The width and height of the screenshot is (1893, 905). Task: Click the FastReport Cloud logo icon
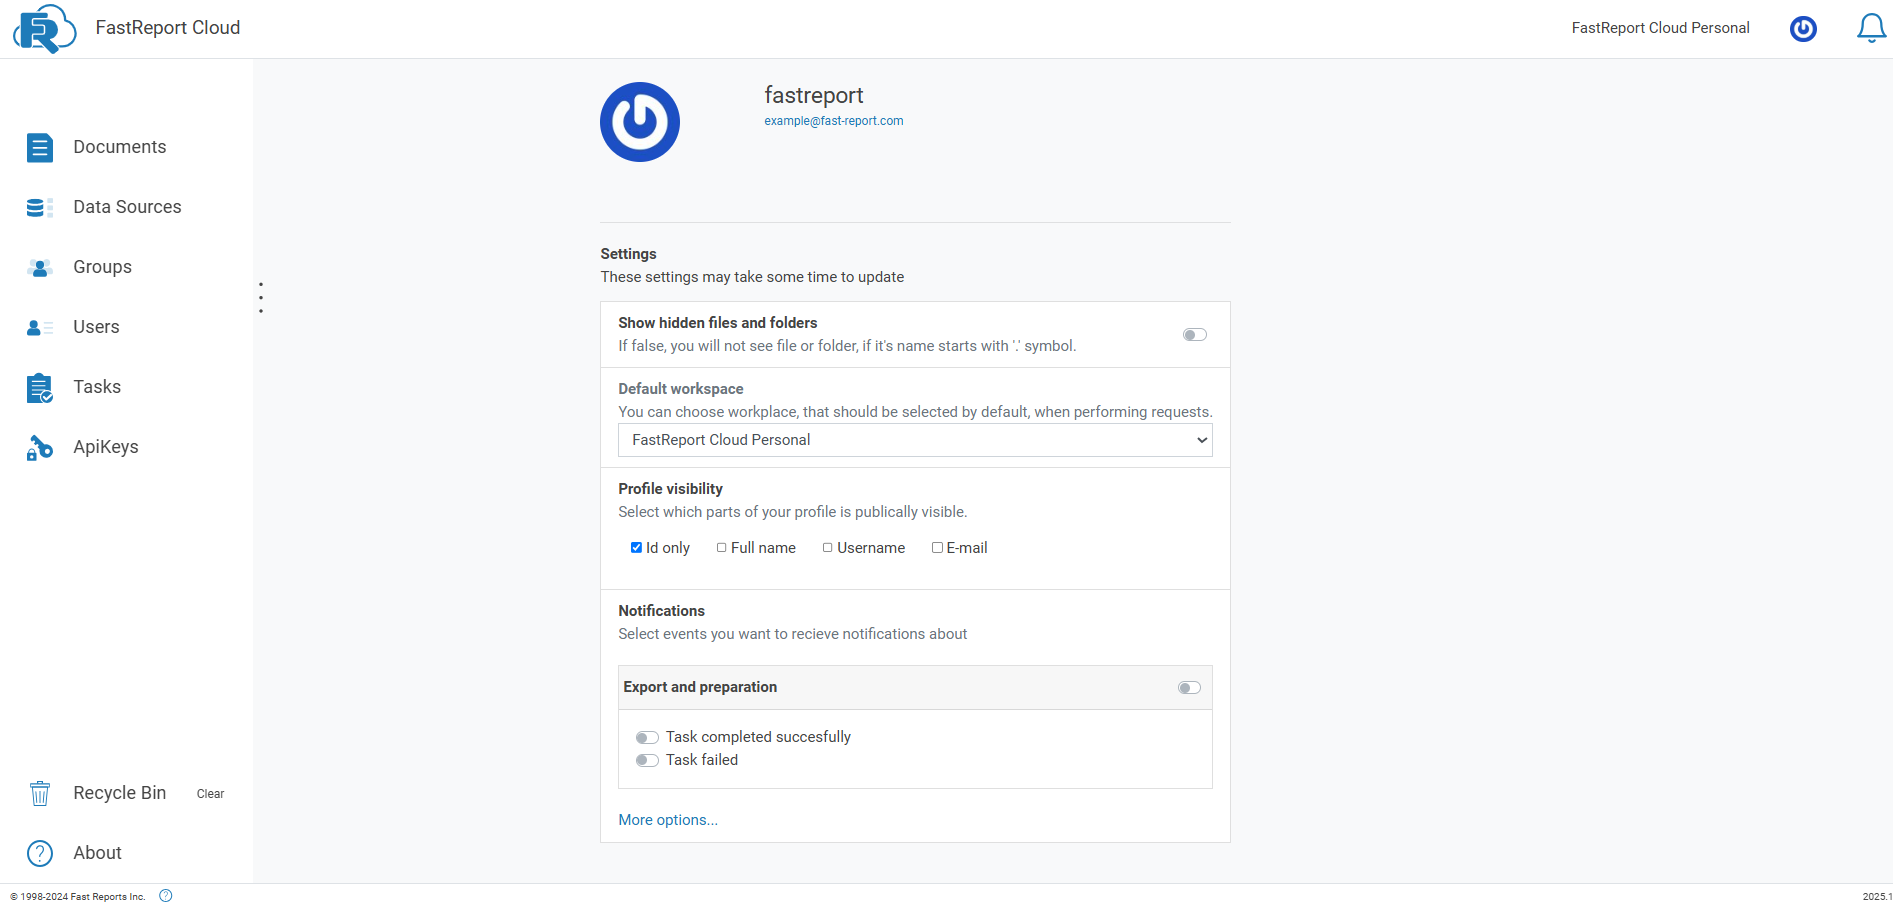tap(45, 28)
